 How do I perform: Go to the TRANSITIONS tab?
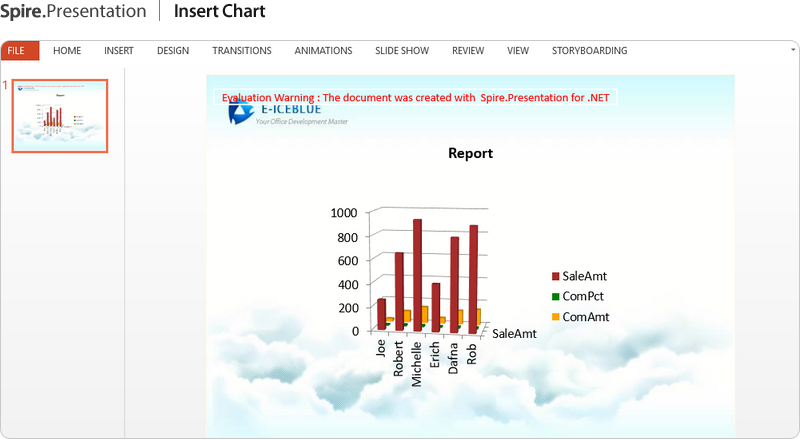[241, 51]
